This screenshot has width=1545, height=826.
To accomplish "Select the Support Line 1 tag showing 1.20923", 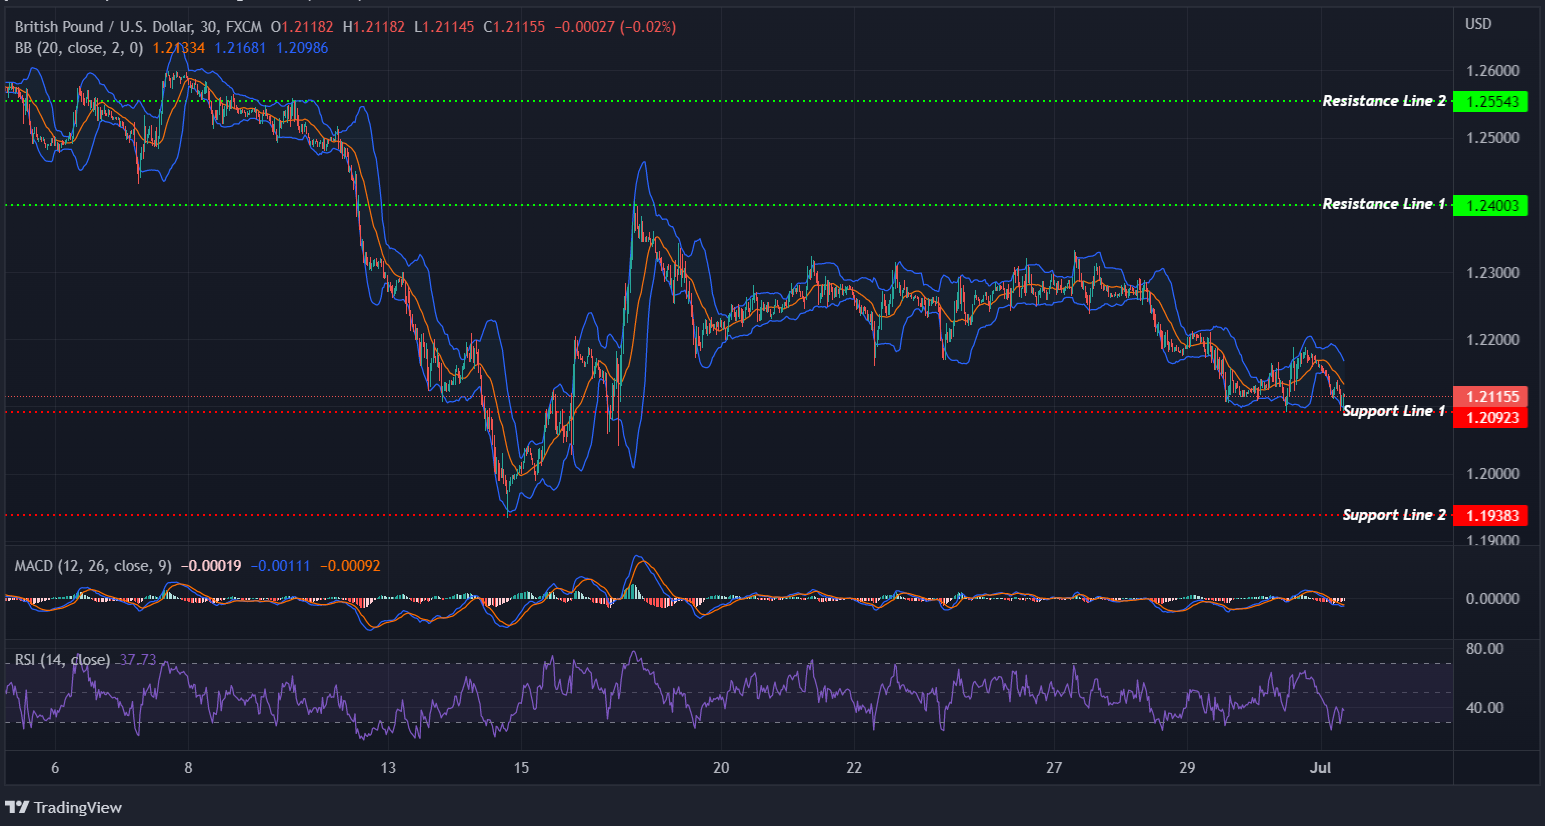I will [1491, 418].
